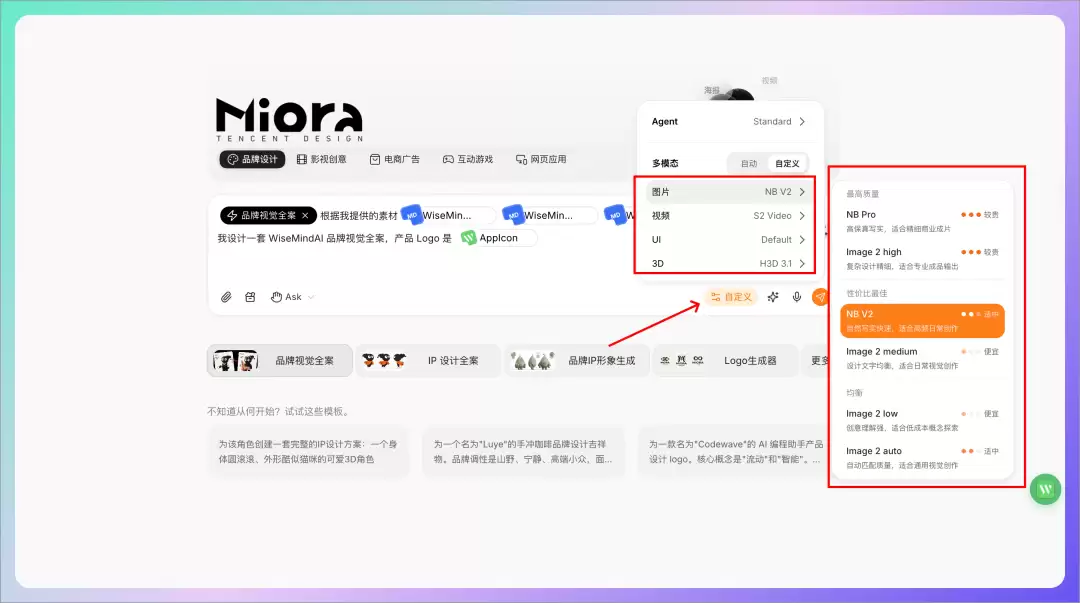Choose the Logo生成器 template button
1080x603 pixels.
[726, 360]
